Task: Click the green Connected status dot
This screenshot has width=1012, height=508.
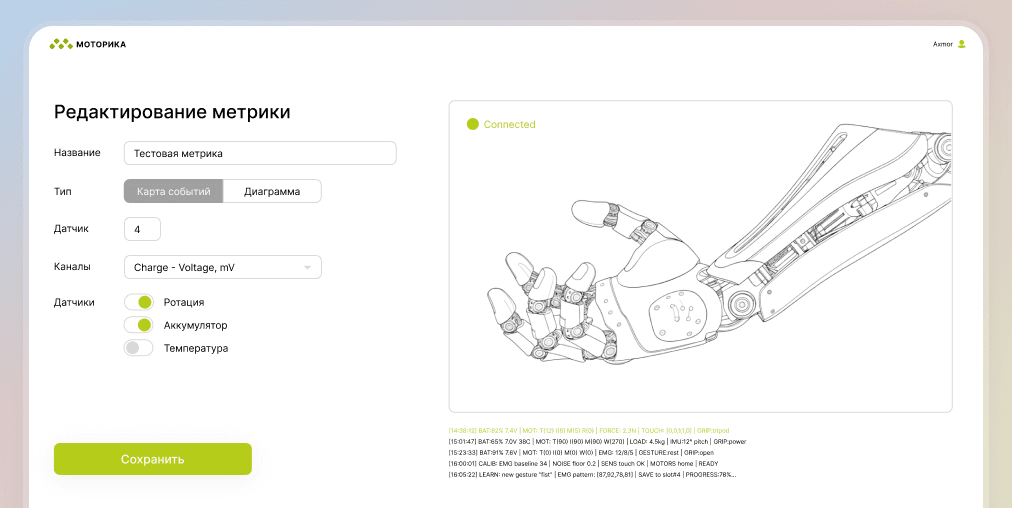Action: 473,124
